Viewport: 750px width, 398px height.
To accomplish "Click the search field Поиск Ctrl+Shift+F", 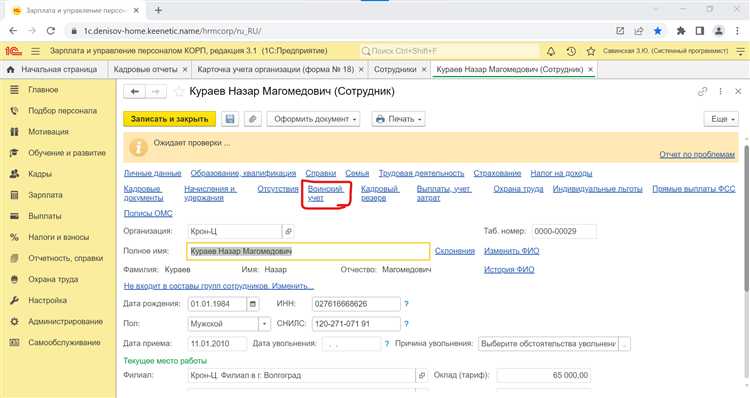I will pyautogui.click(x=449, y=51).
